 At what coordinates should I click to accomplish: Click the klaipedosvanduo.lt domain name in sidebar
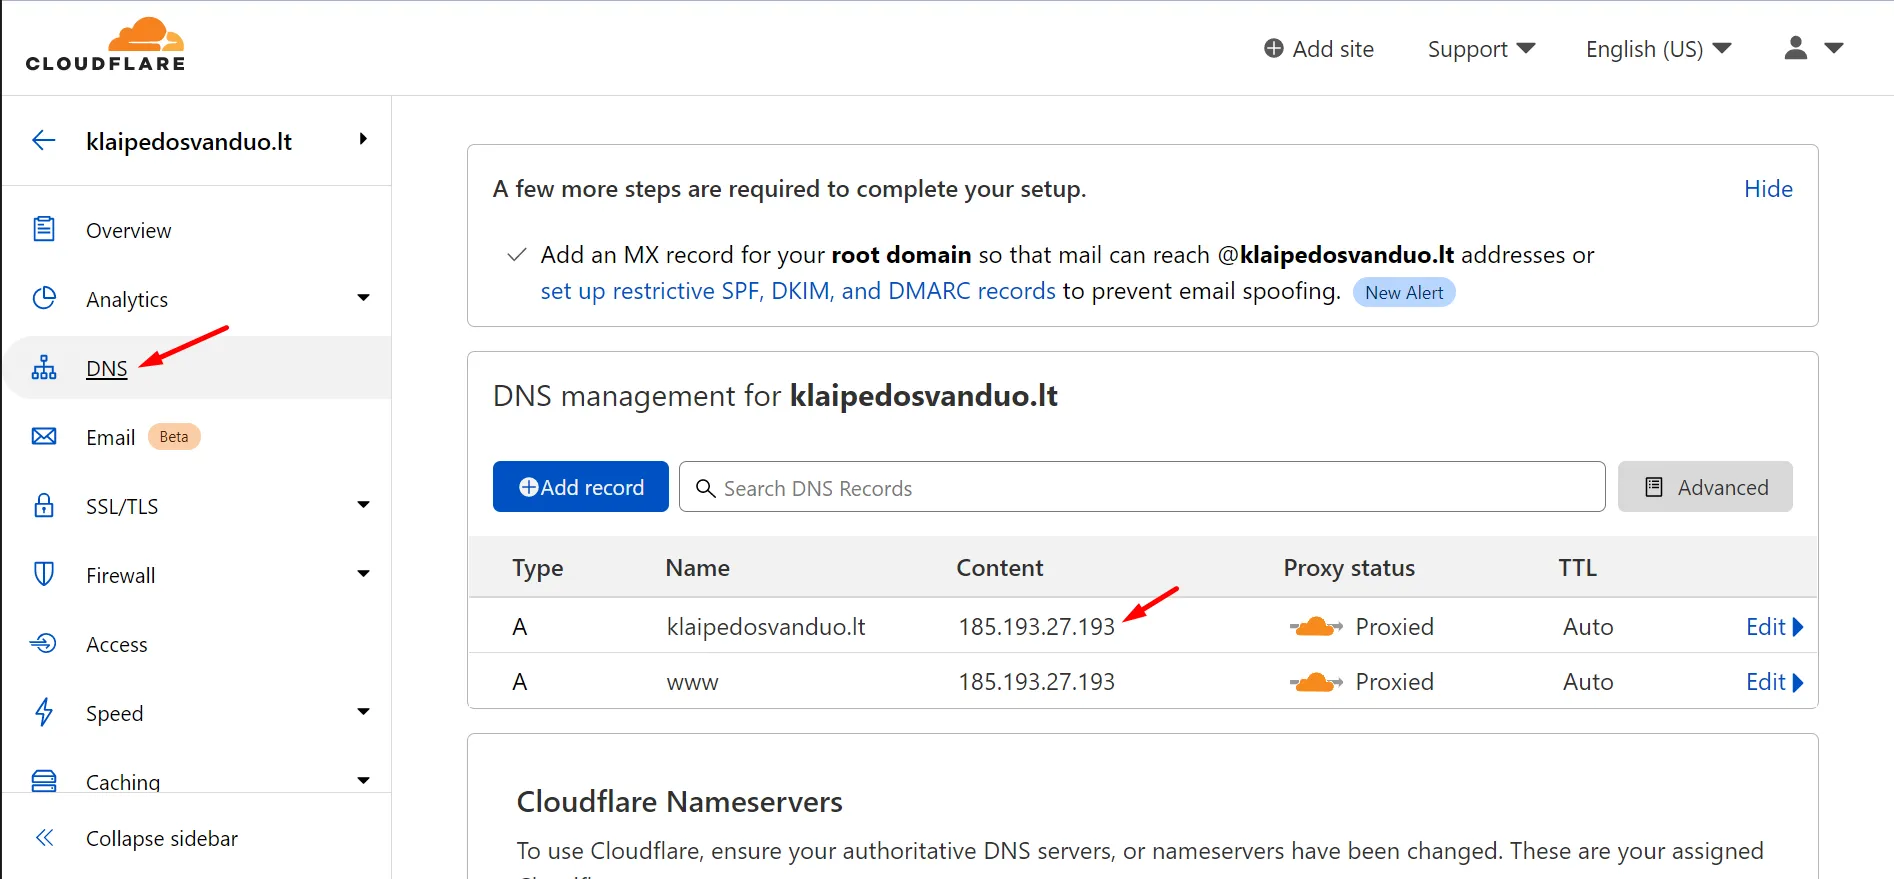tap(189, 141)
